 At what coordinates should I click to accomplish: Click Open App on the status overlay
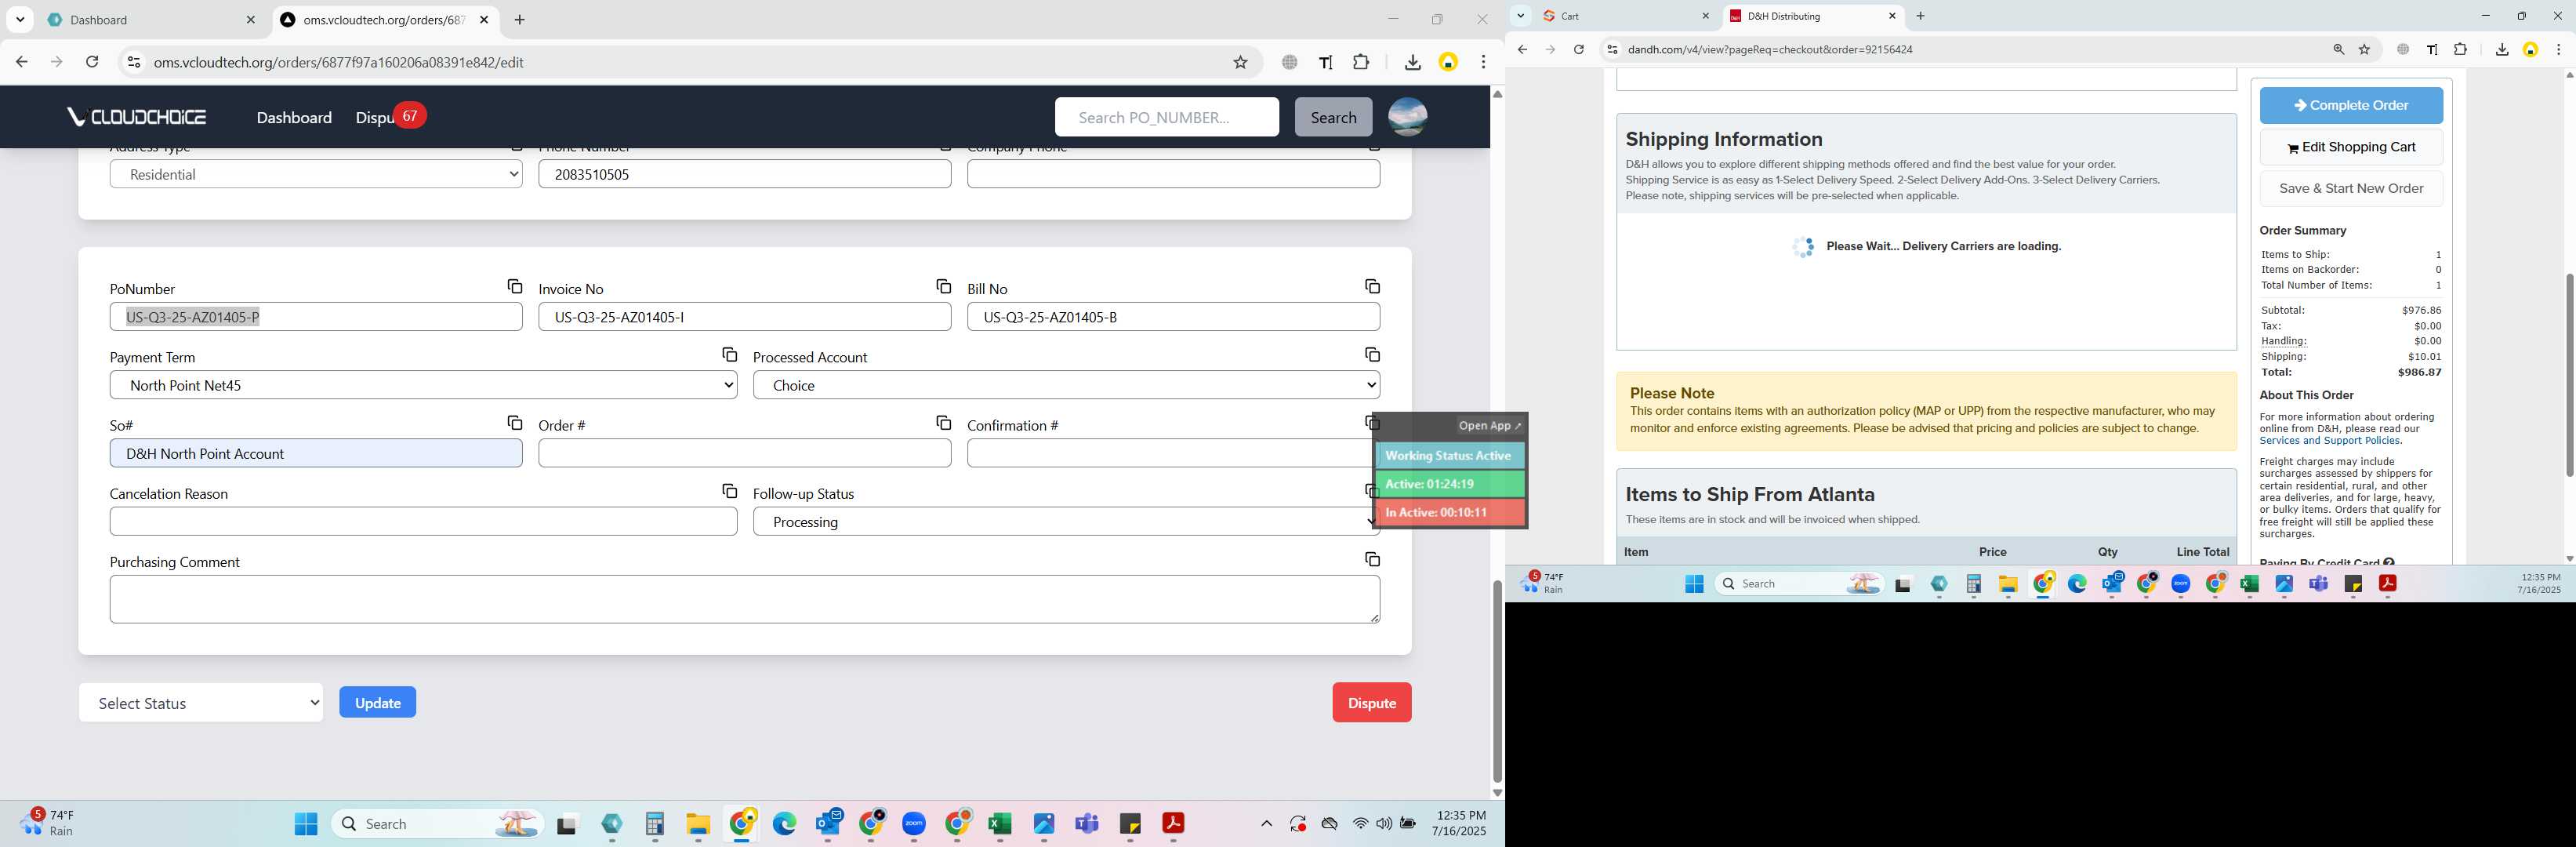[1489, 426]
